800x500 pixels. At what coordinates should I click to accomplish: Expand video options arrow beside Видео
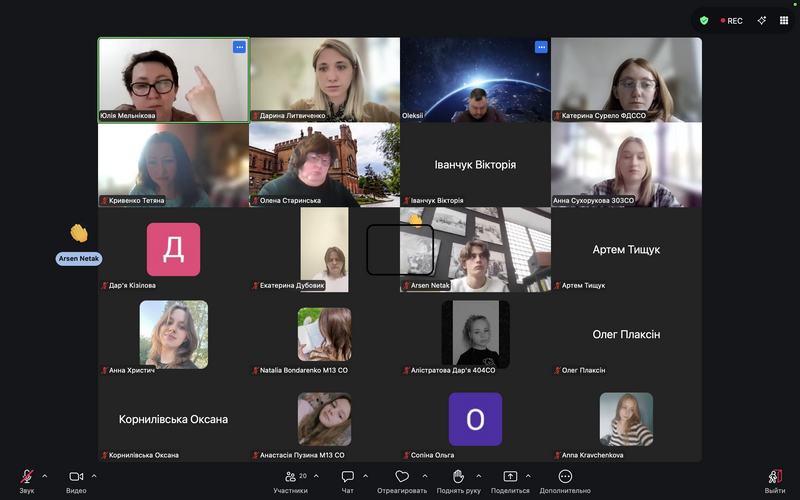tap(94, 476)
